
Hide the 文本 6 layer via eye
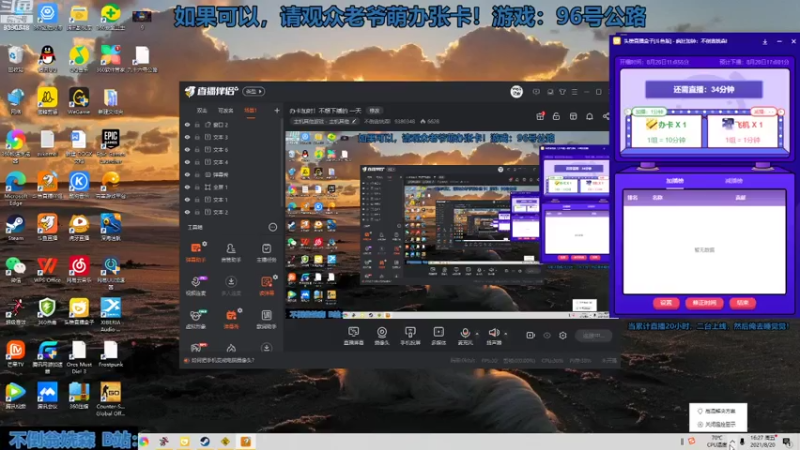(x=187, y=149)
